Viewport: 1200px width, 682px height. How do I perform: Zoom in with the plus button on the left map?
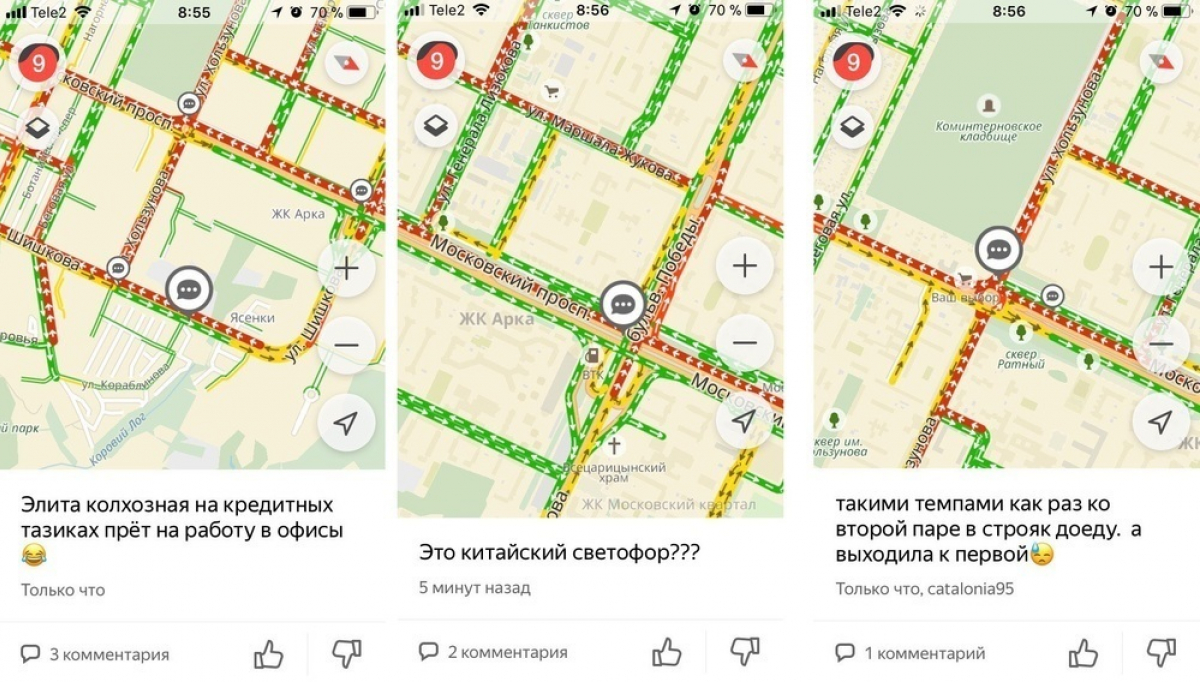click(x=346, y=268)
